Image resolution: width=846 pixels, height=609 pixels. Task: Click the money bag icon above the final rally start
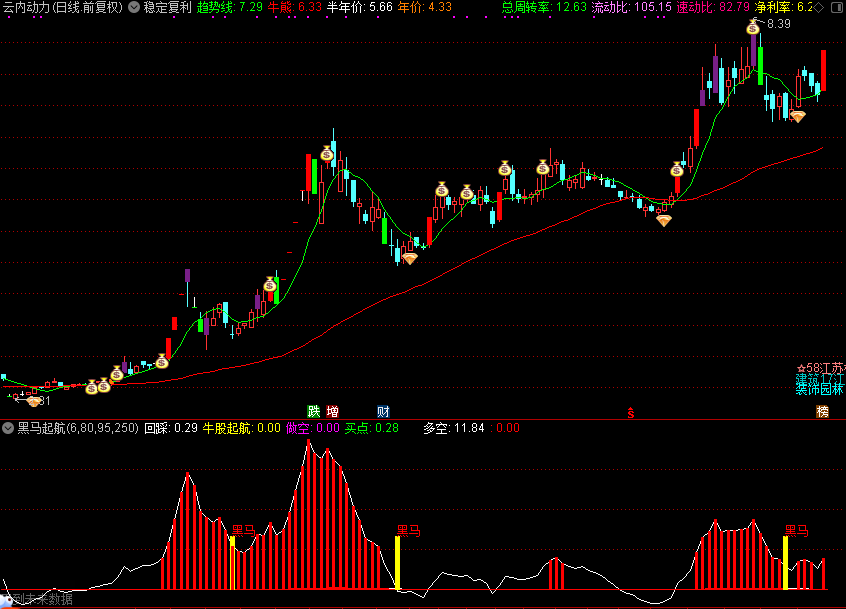tap(677, 170)
